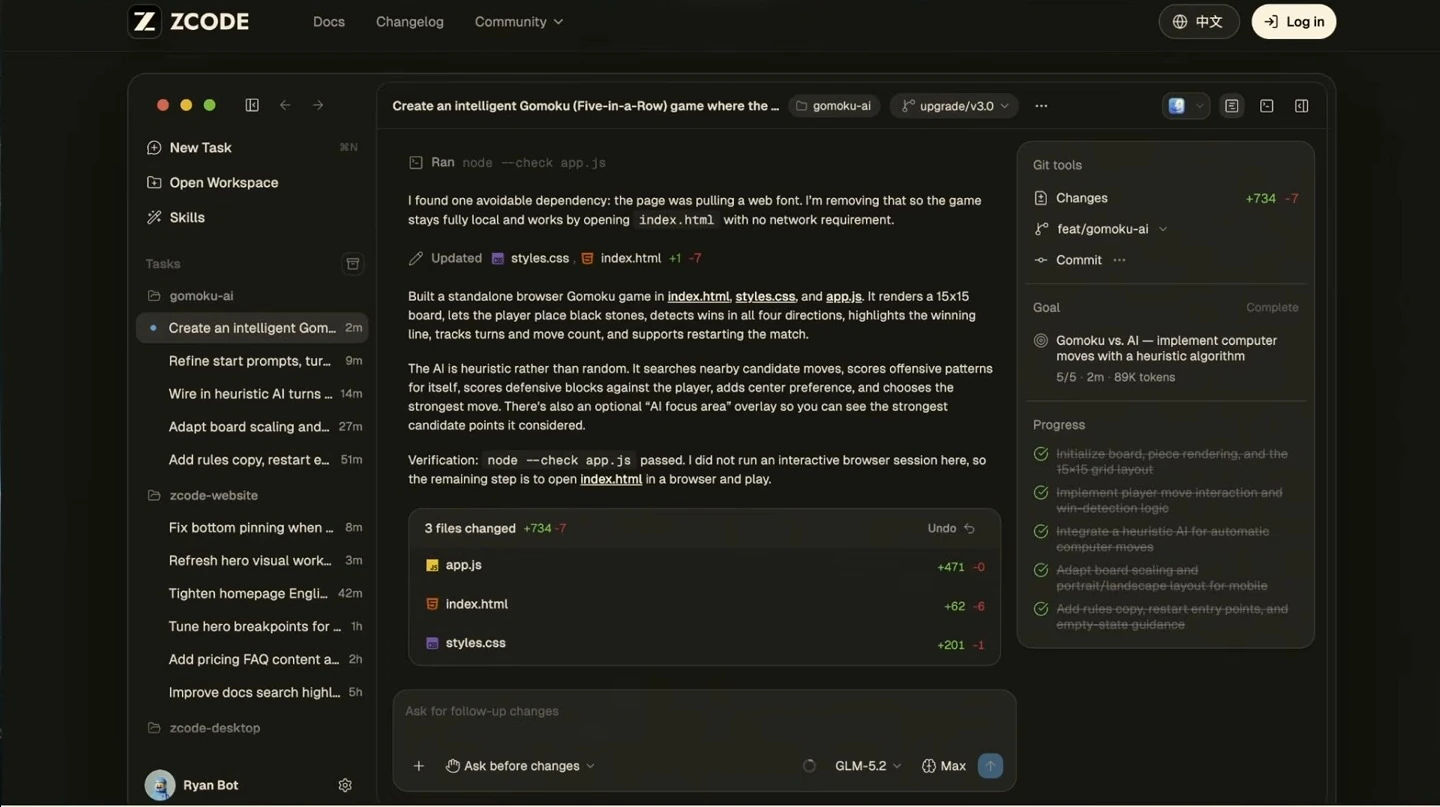Open the GLM-5.2 model dropdown
The height and width of the screenshot is (807, 1440).
(x=868, y=766)
